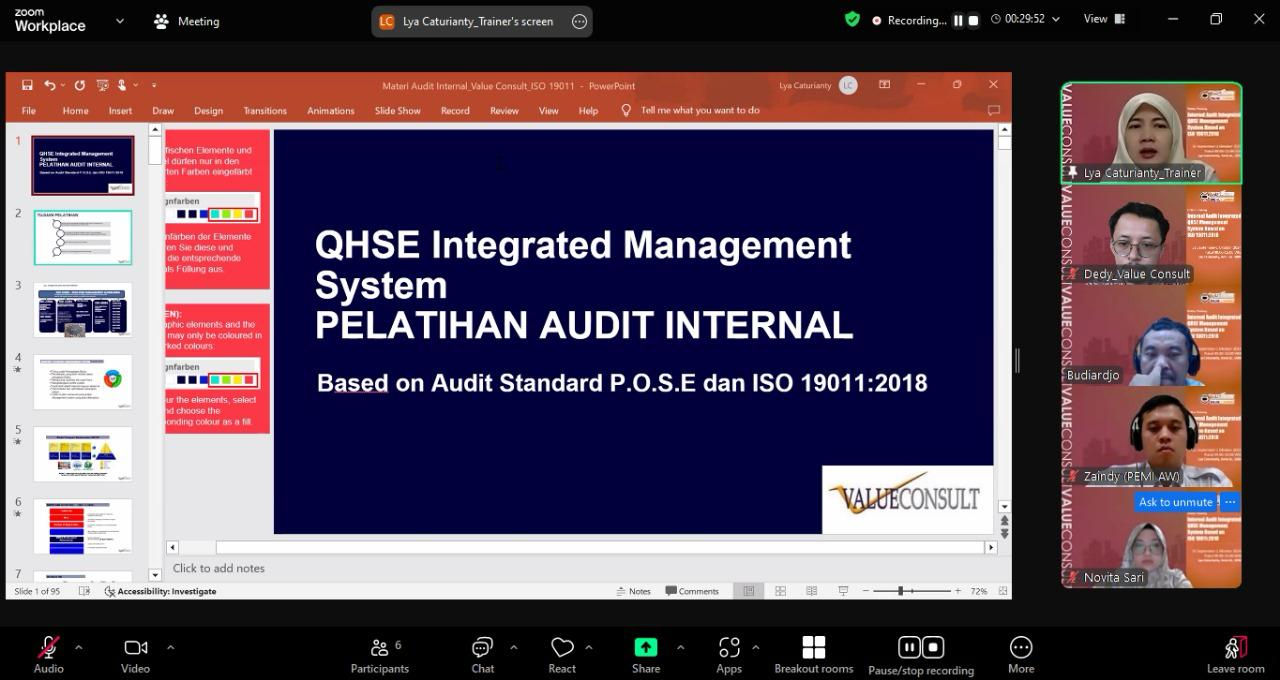
Task: Open Zoom Workplace dropdown chevron
Action: (x=120, y=20)
